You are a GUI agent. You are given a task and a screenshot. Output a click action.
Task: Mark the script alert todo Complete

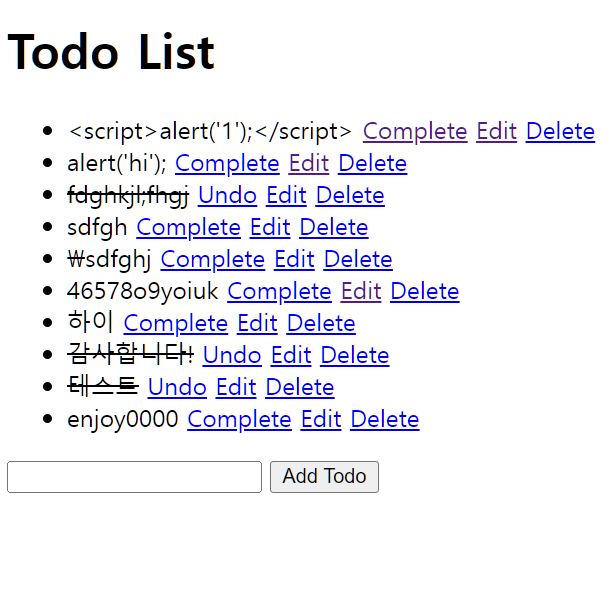pyautogui.click(x=415, y=132)
